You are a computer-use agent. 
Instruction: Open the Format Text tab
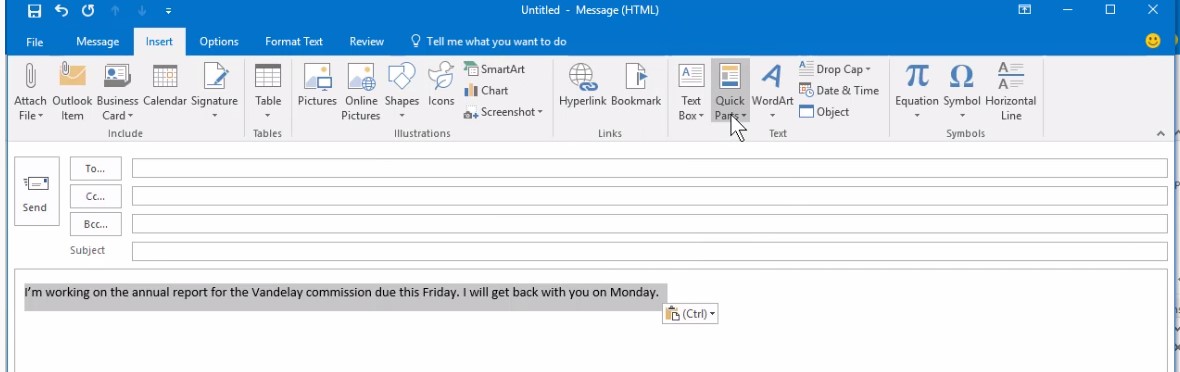pyautogui.click(x=293, y=41)
